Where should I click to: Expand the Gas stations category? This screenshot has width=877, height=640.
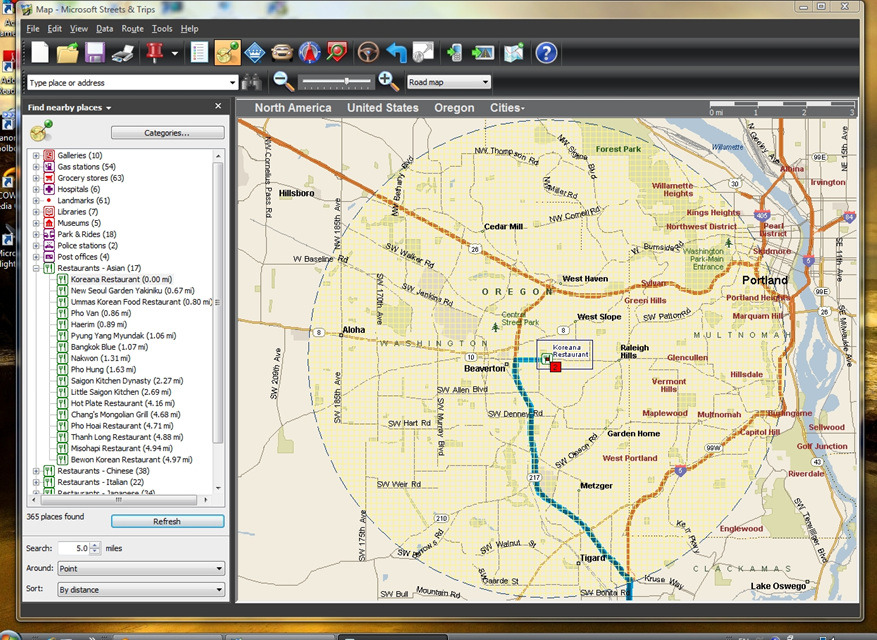37,167
